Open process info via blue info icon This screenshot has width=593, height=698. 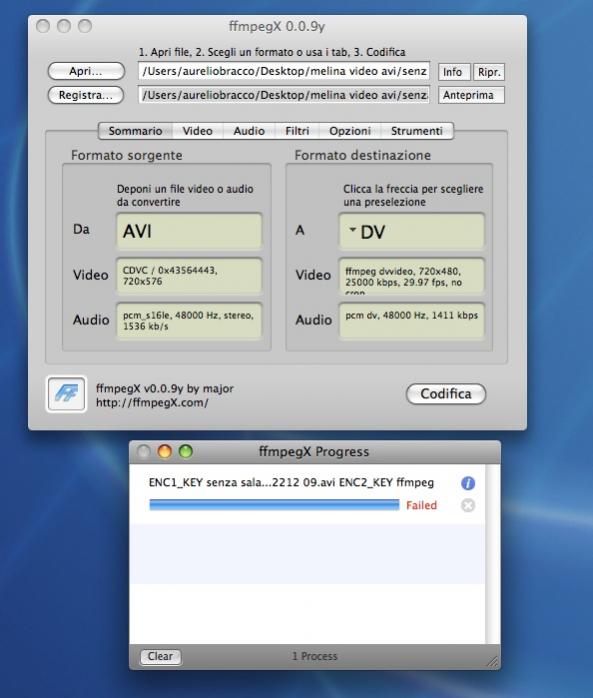coord(468,483)
